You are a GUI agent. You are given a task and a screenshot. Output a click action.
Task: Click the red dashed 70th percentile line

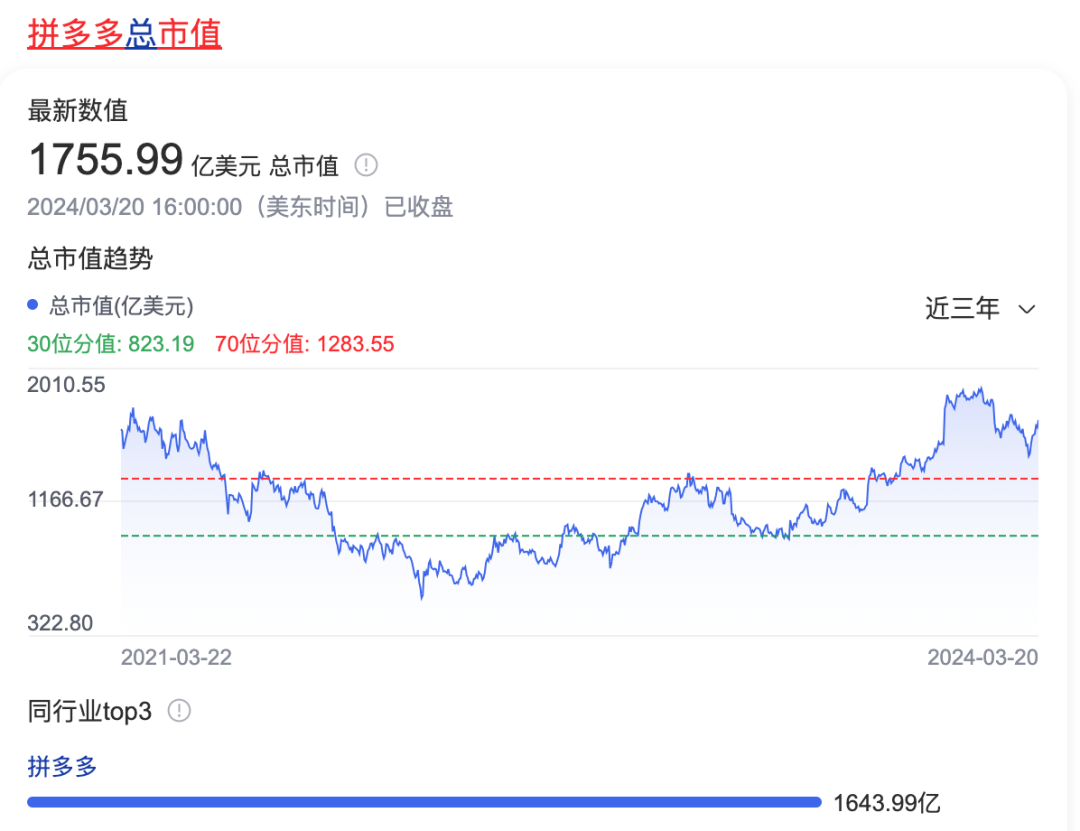pyautogui.click(x=579, y=478)
